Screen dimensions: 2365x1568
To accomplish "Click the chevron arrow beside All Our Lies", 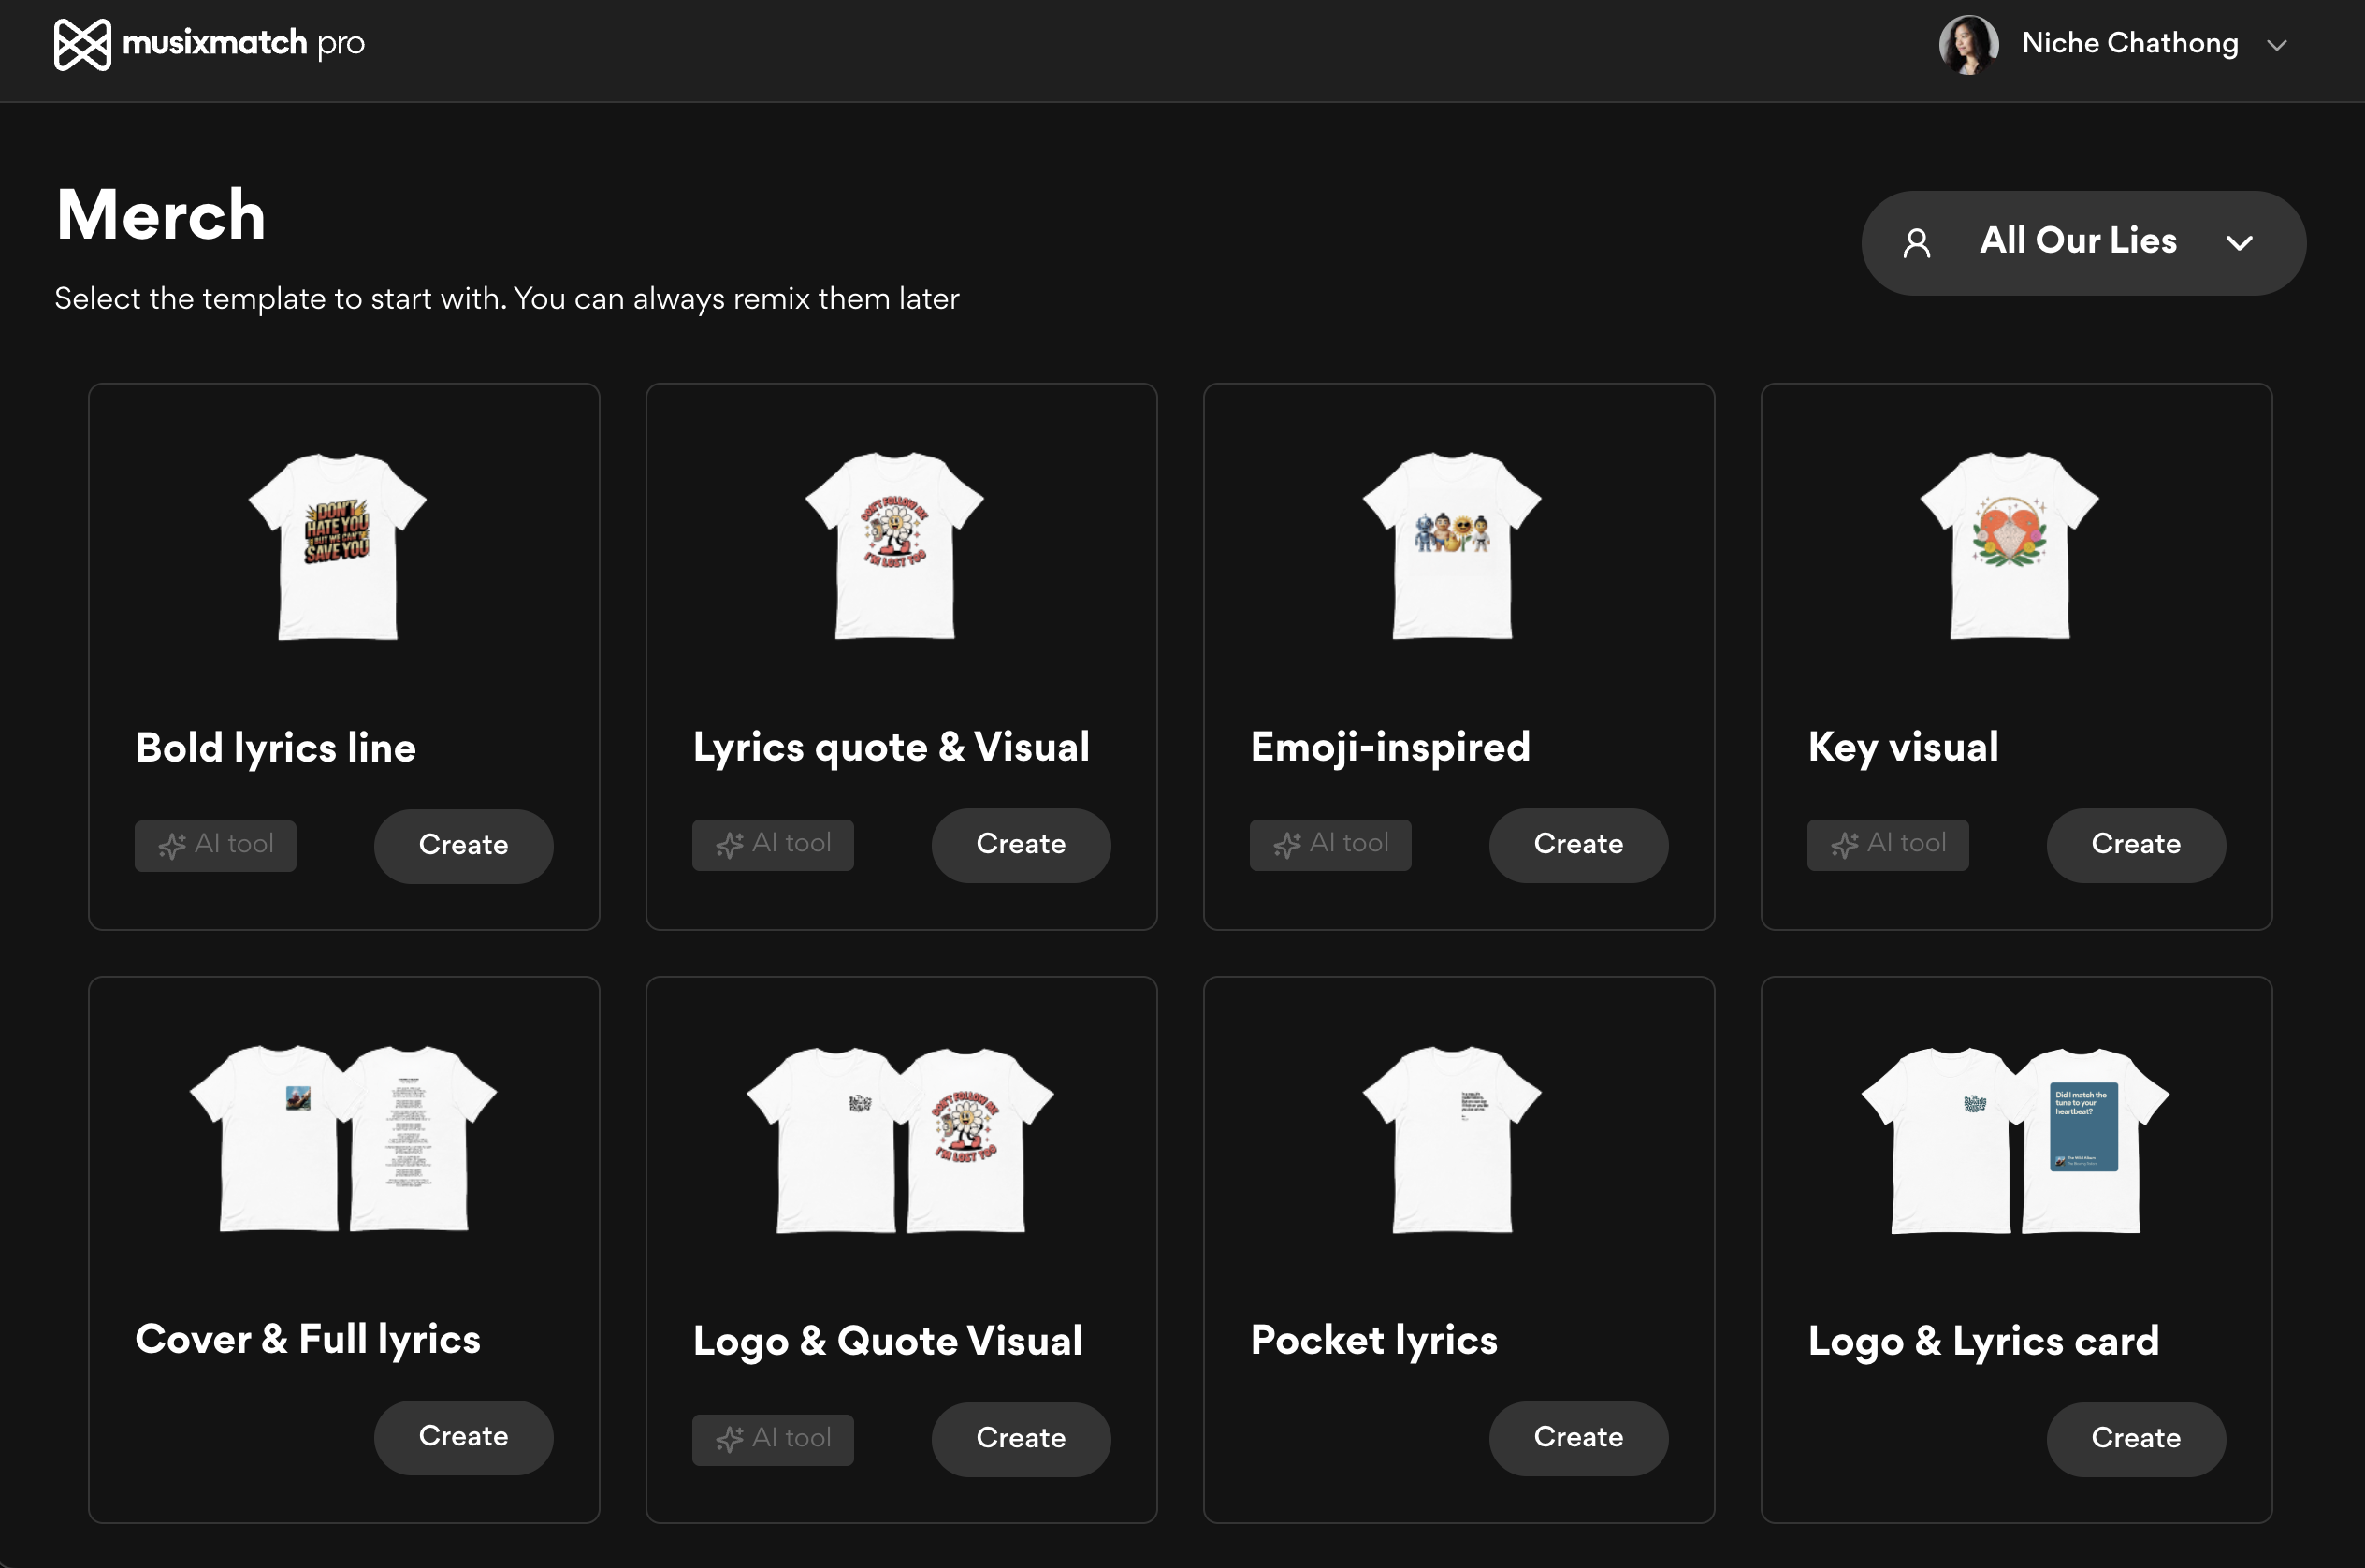I will (2239, 243).
